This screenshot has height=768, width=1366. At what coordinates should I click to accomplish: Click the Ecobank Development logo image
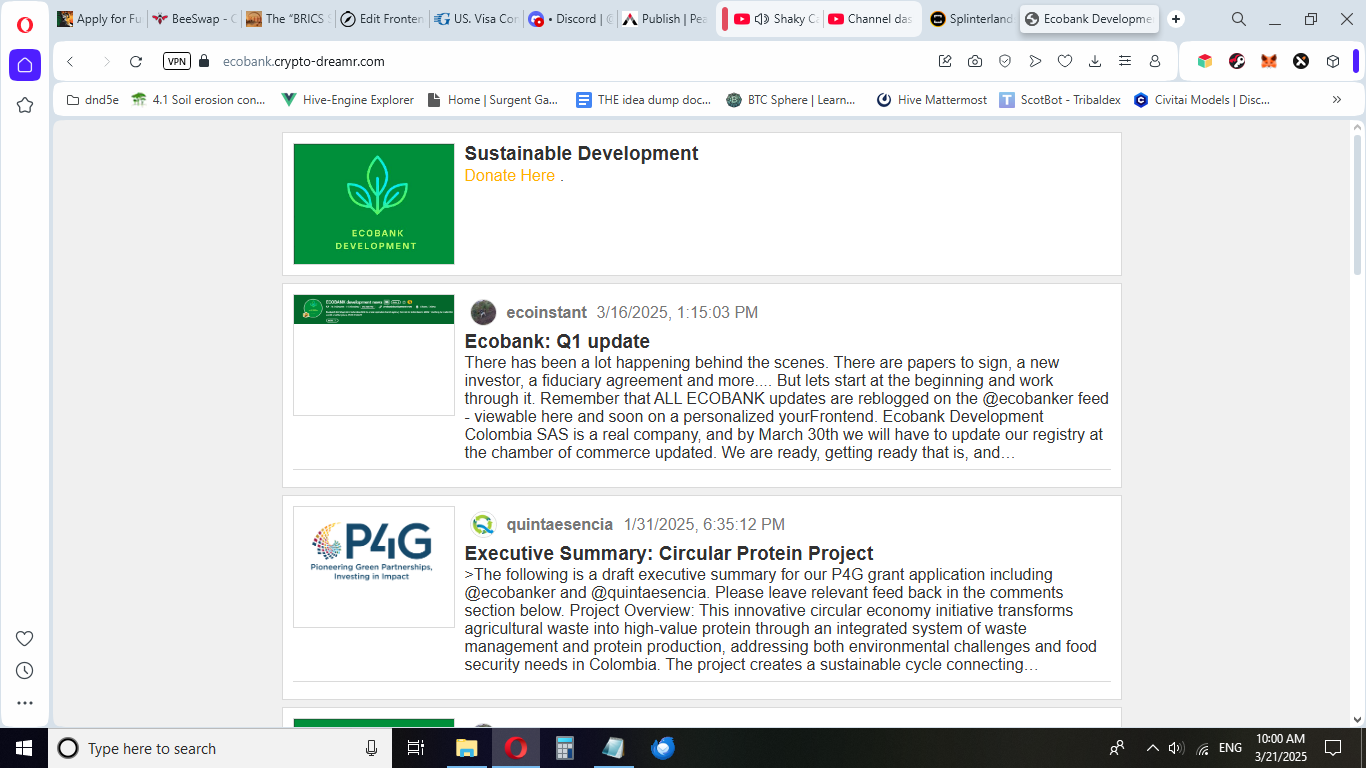click(374, 204)
